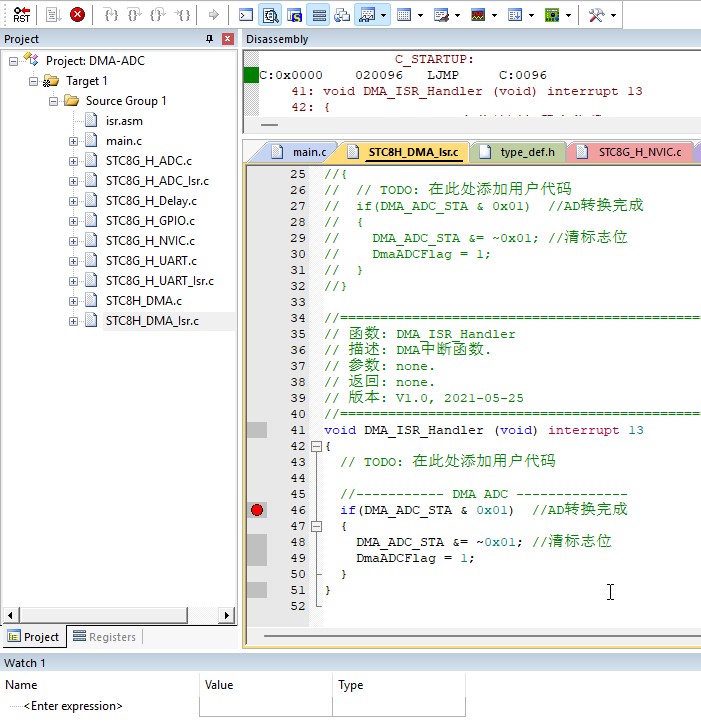Open the Serial Windows icon
This screenshot has width=701, height=728.
[441, 15]
